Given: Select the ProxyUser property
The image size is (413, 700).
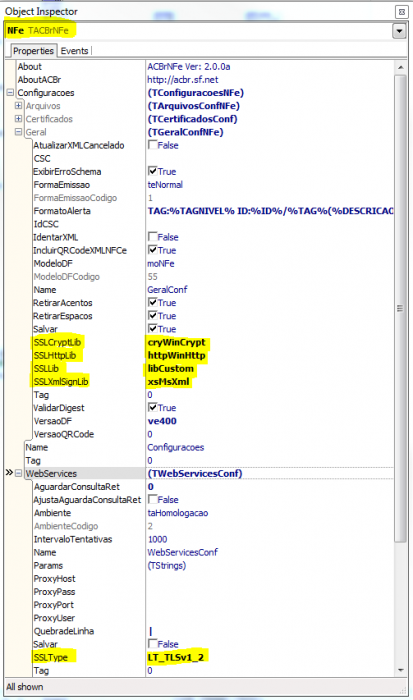Looking at the screenshot, I should (x=54, y=618).
